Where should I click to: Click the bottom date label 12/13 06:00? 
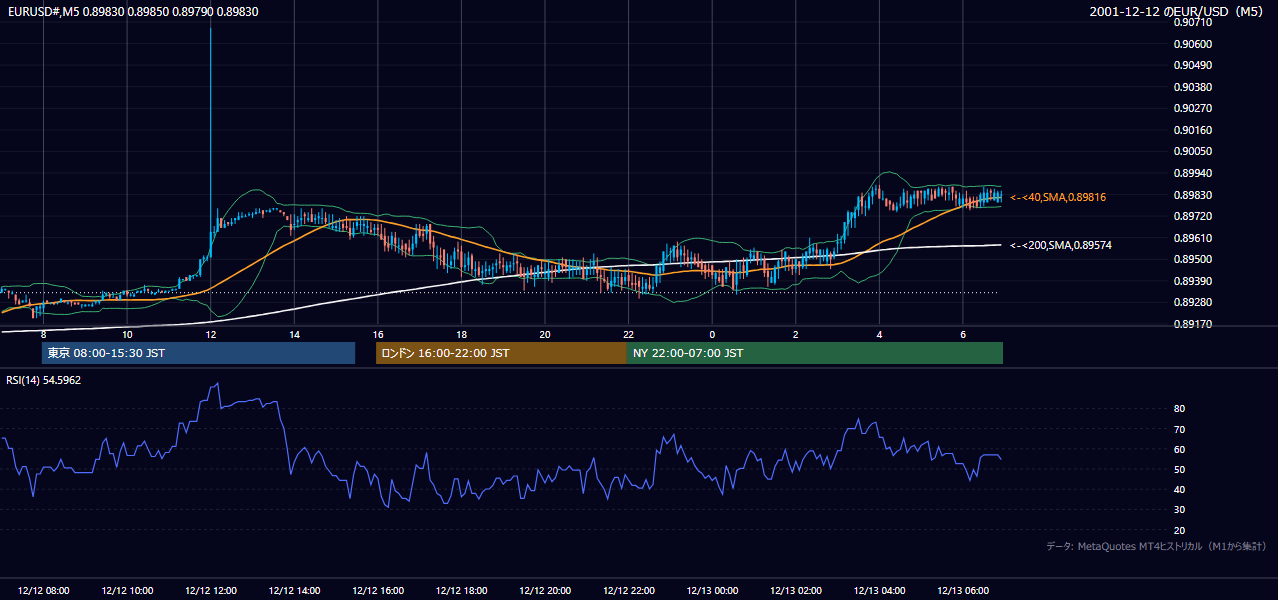coord(962,591)
